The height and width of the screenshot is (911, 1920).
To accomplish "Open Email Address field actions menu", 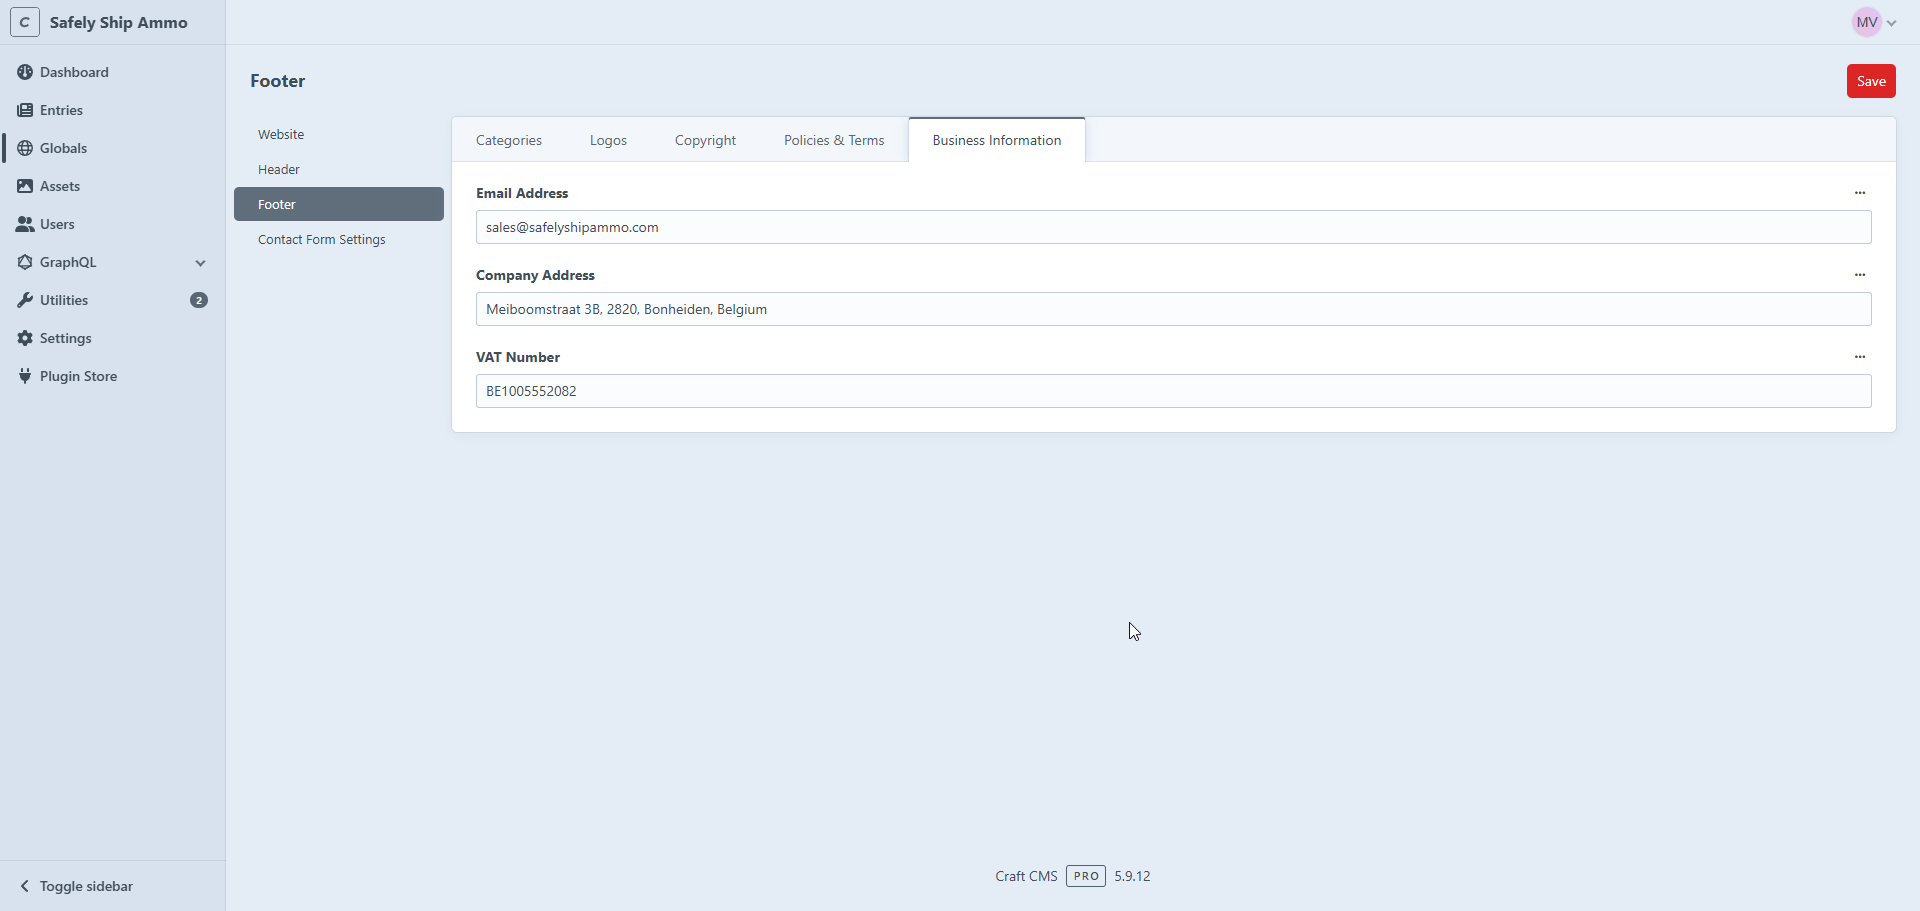I will pos(1860,193).
